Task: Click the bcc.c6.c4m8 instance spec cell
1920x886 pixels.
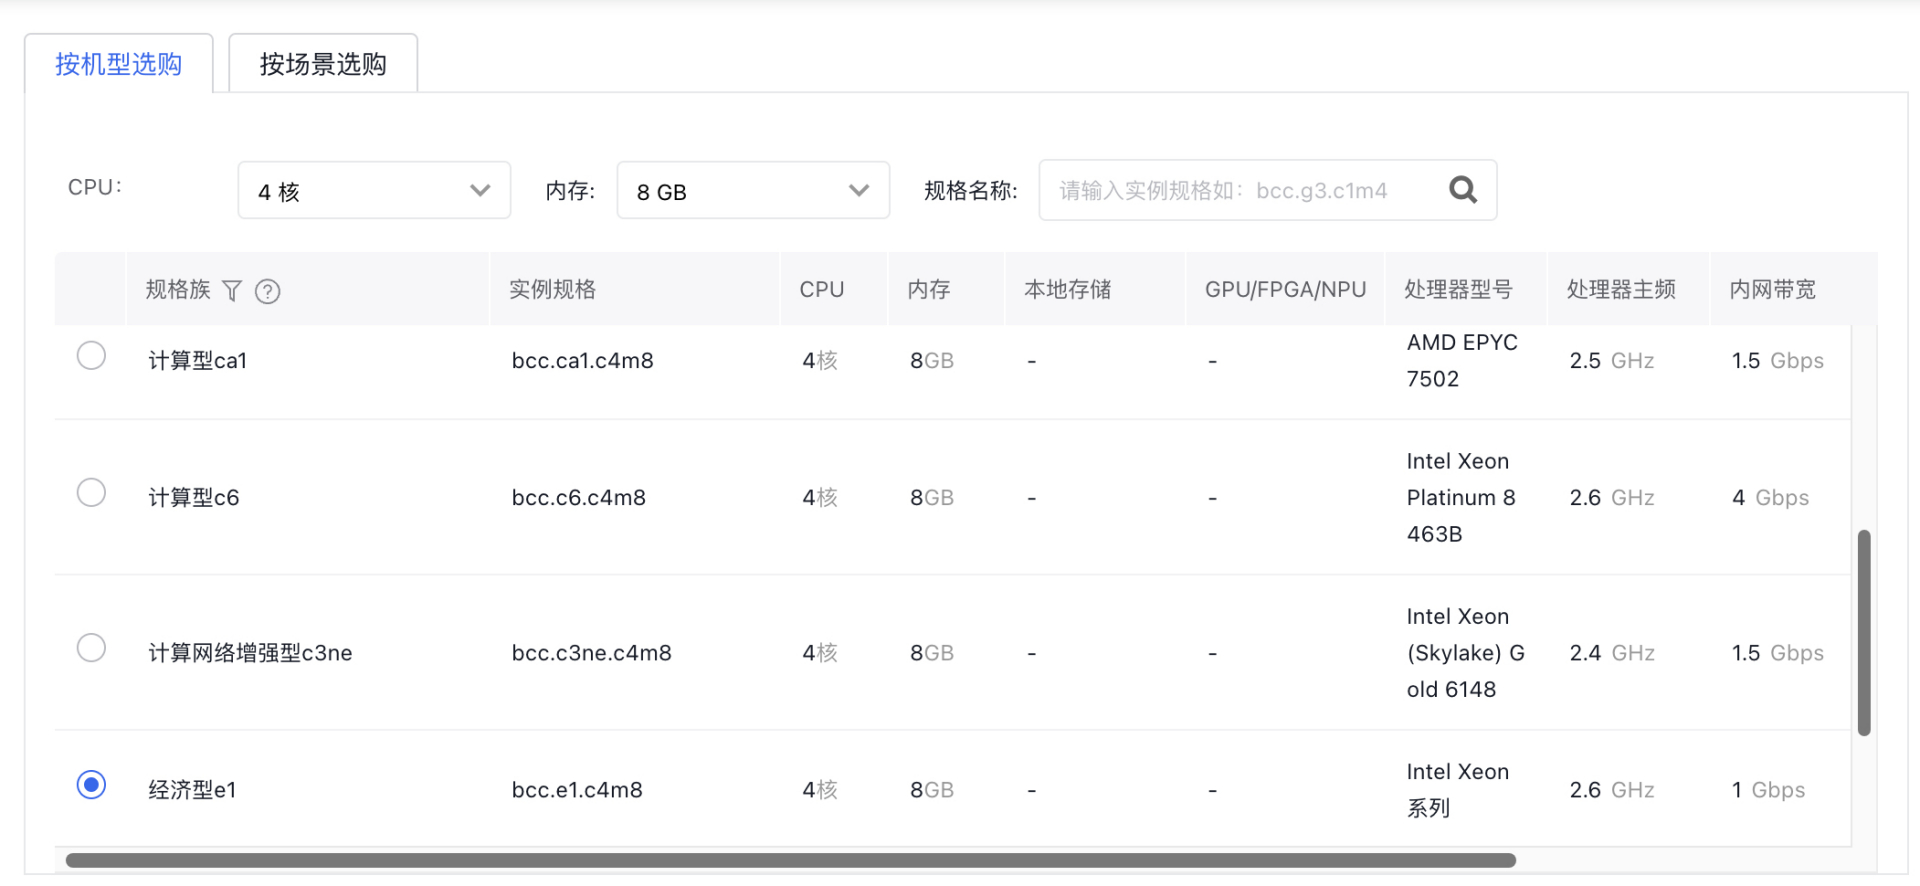Action: (579, 498)
